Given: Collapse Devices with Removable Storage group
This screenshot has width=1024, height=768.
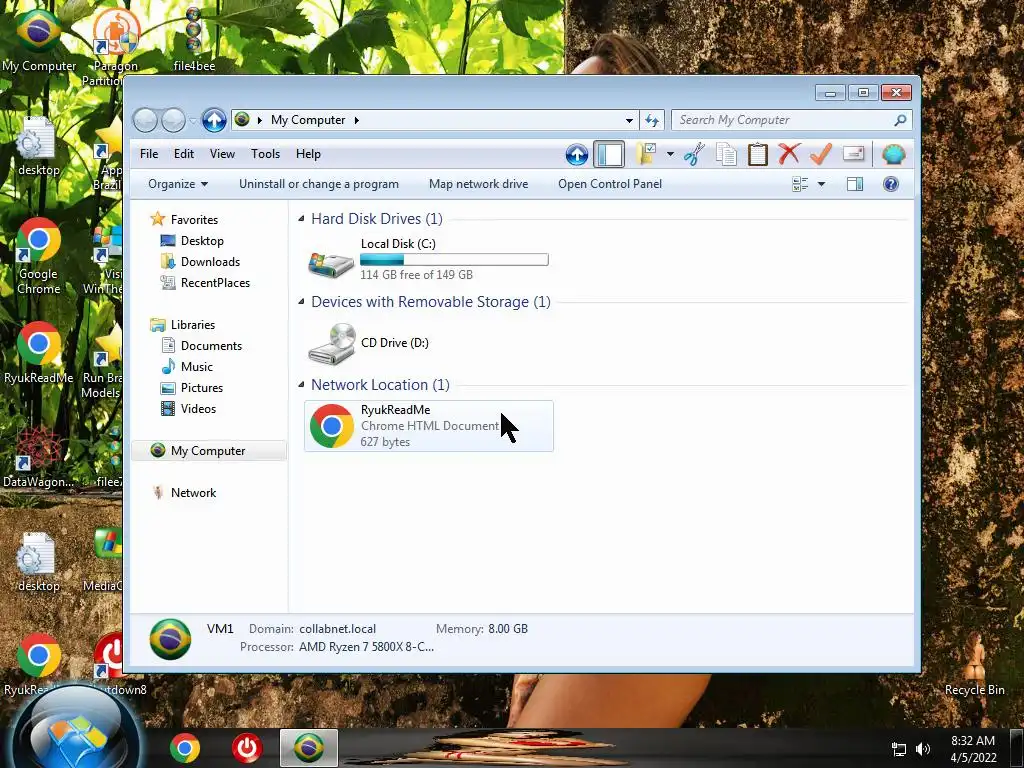Looking at the screenshot, I should [301, 301].
